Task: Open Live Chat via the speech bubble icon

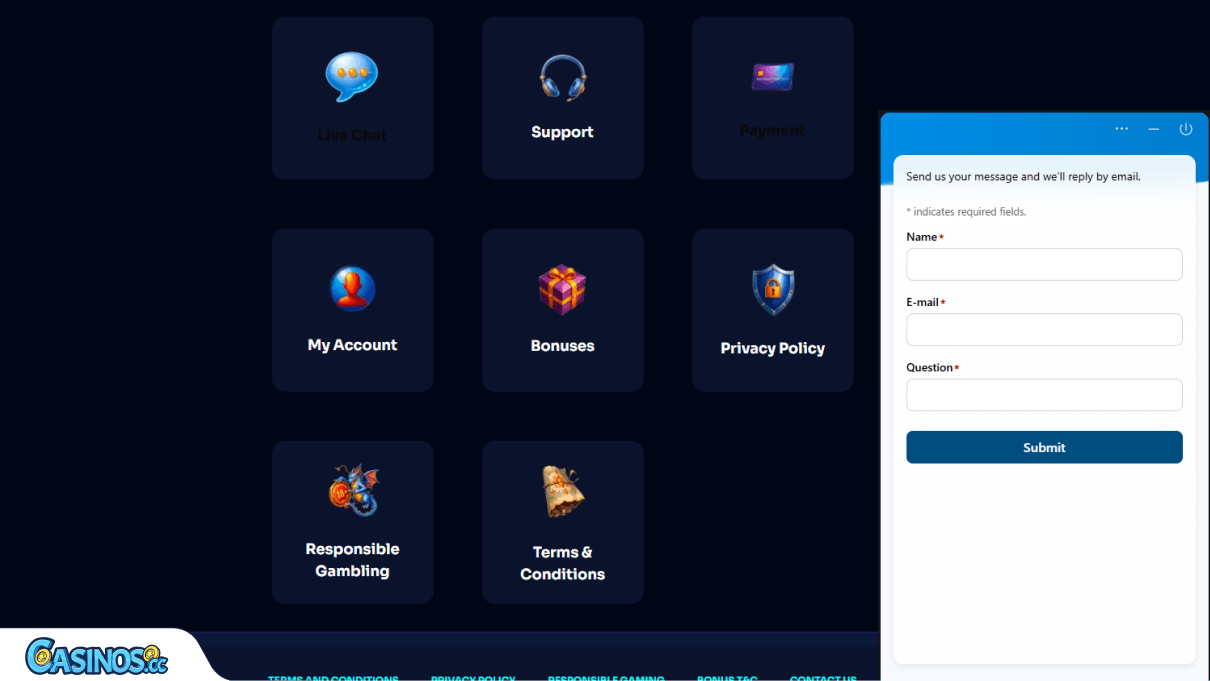Action: [x=352, y=75]
